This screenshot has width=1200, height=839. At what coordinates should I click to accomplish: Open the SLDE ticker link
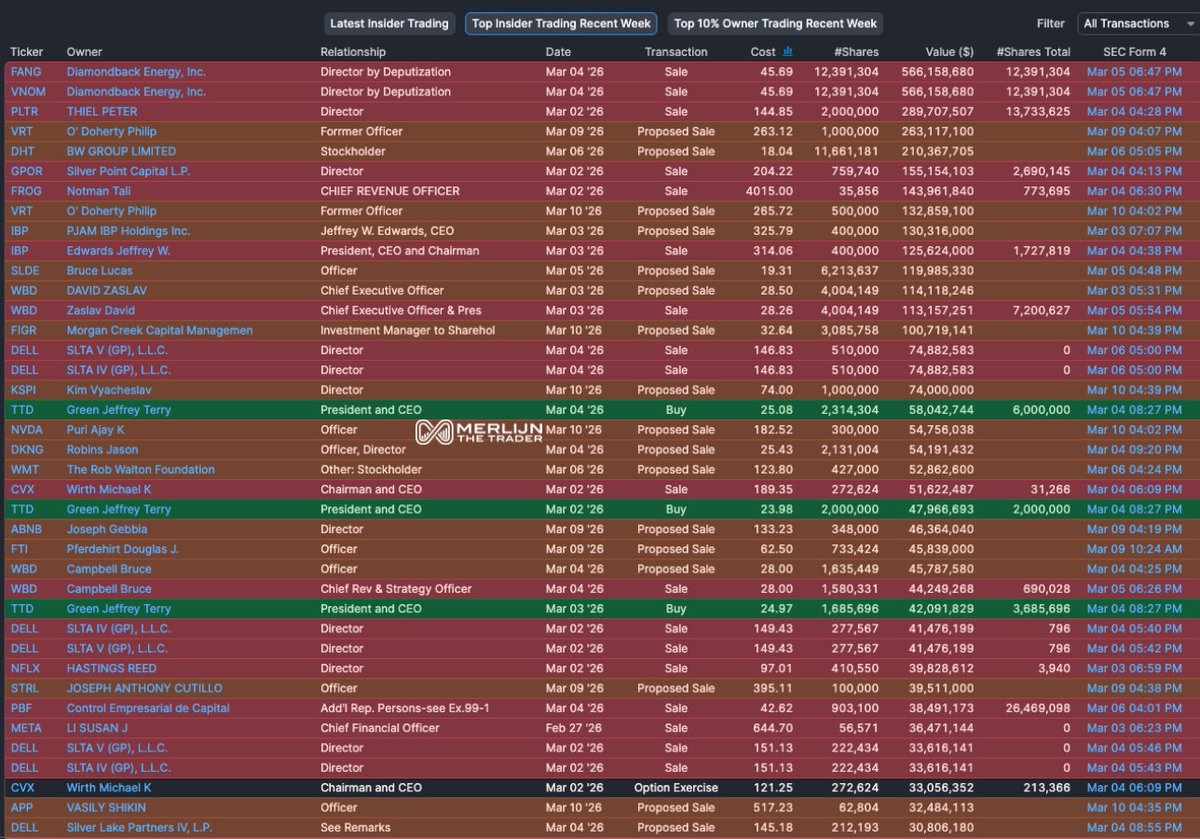pos(26,271)
